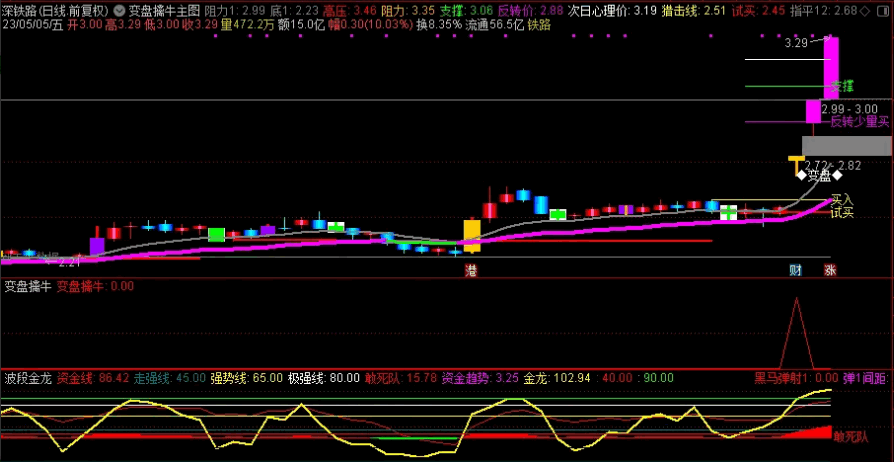Open the dropdown arrow beside 深铁路 title
The image size is (894, 462).
click(x=119, y=10)
